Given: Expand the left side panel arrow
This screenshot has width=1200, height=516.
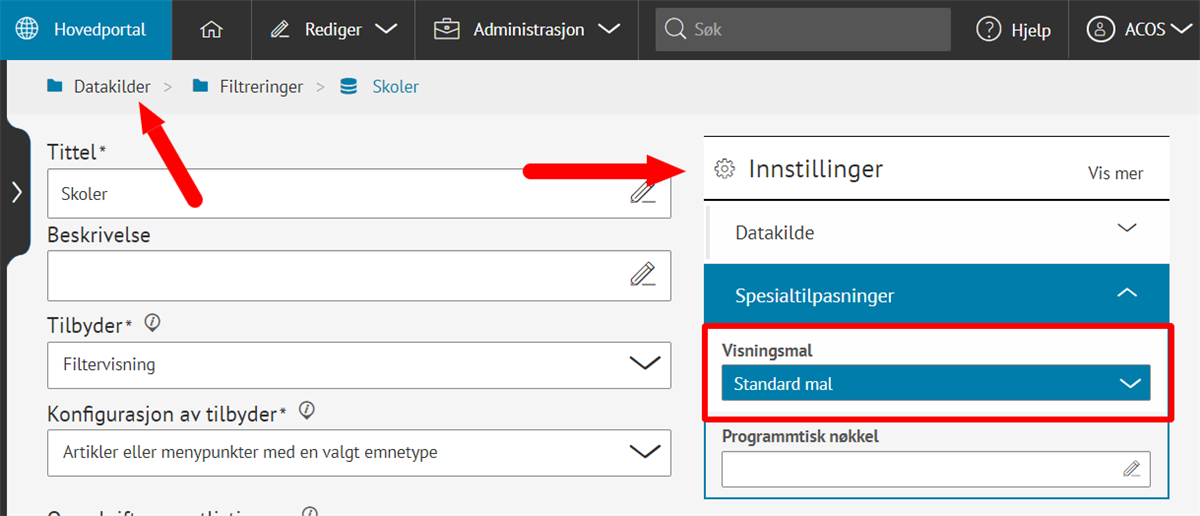Looking at the screenshot, I should pyautogui.click(x=15, y=192).
